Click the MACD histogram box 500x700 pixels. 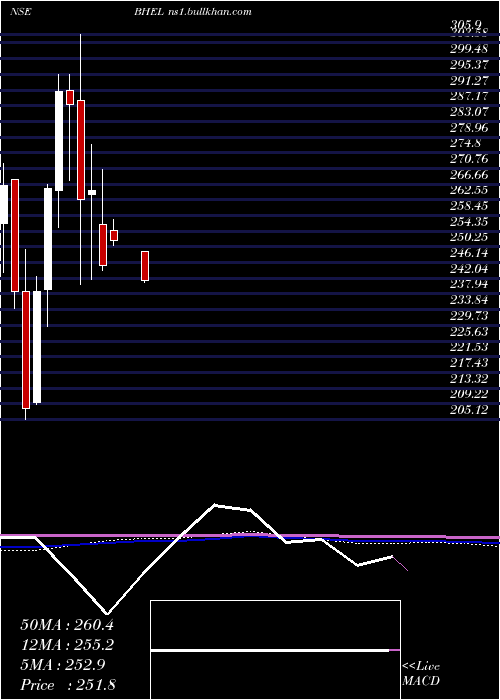(275, 650)
